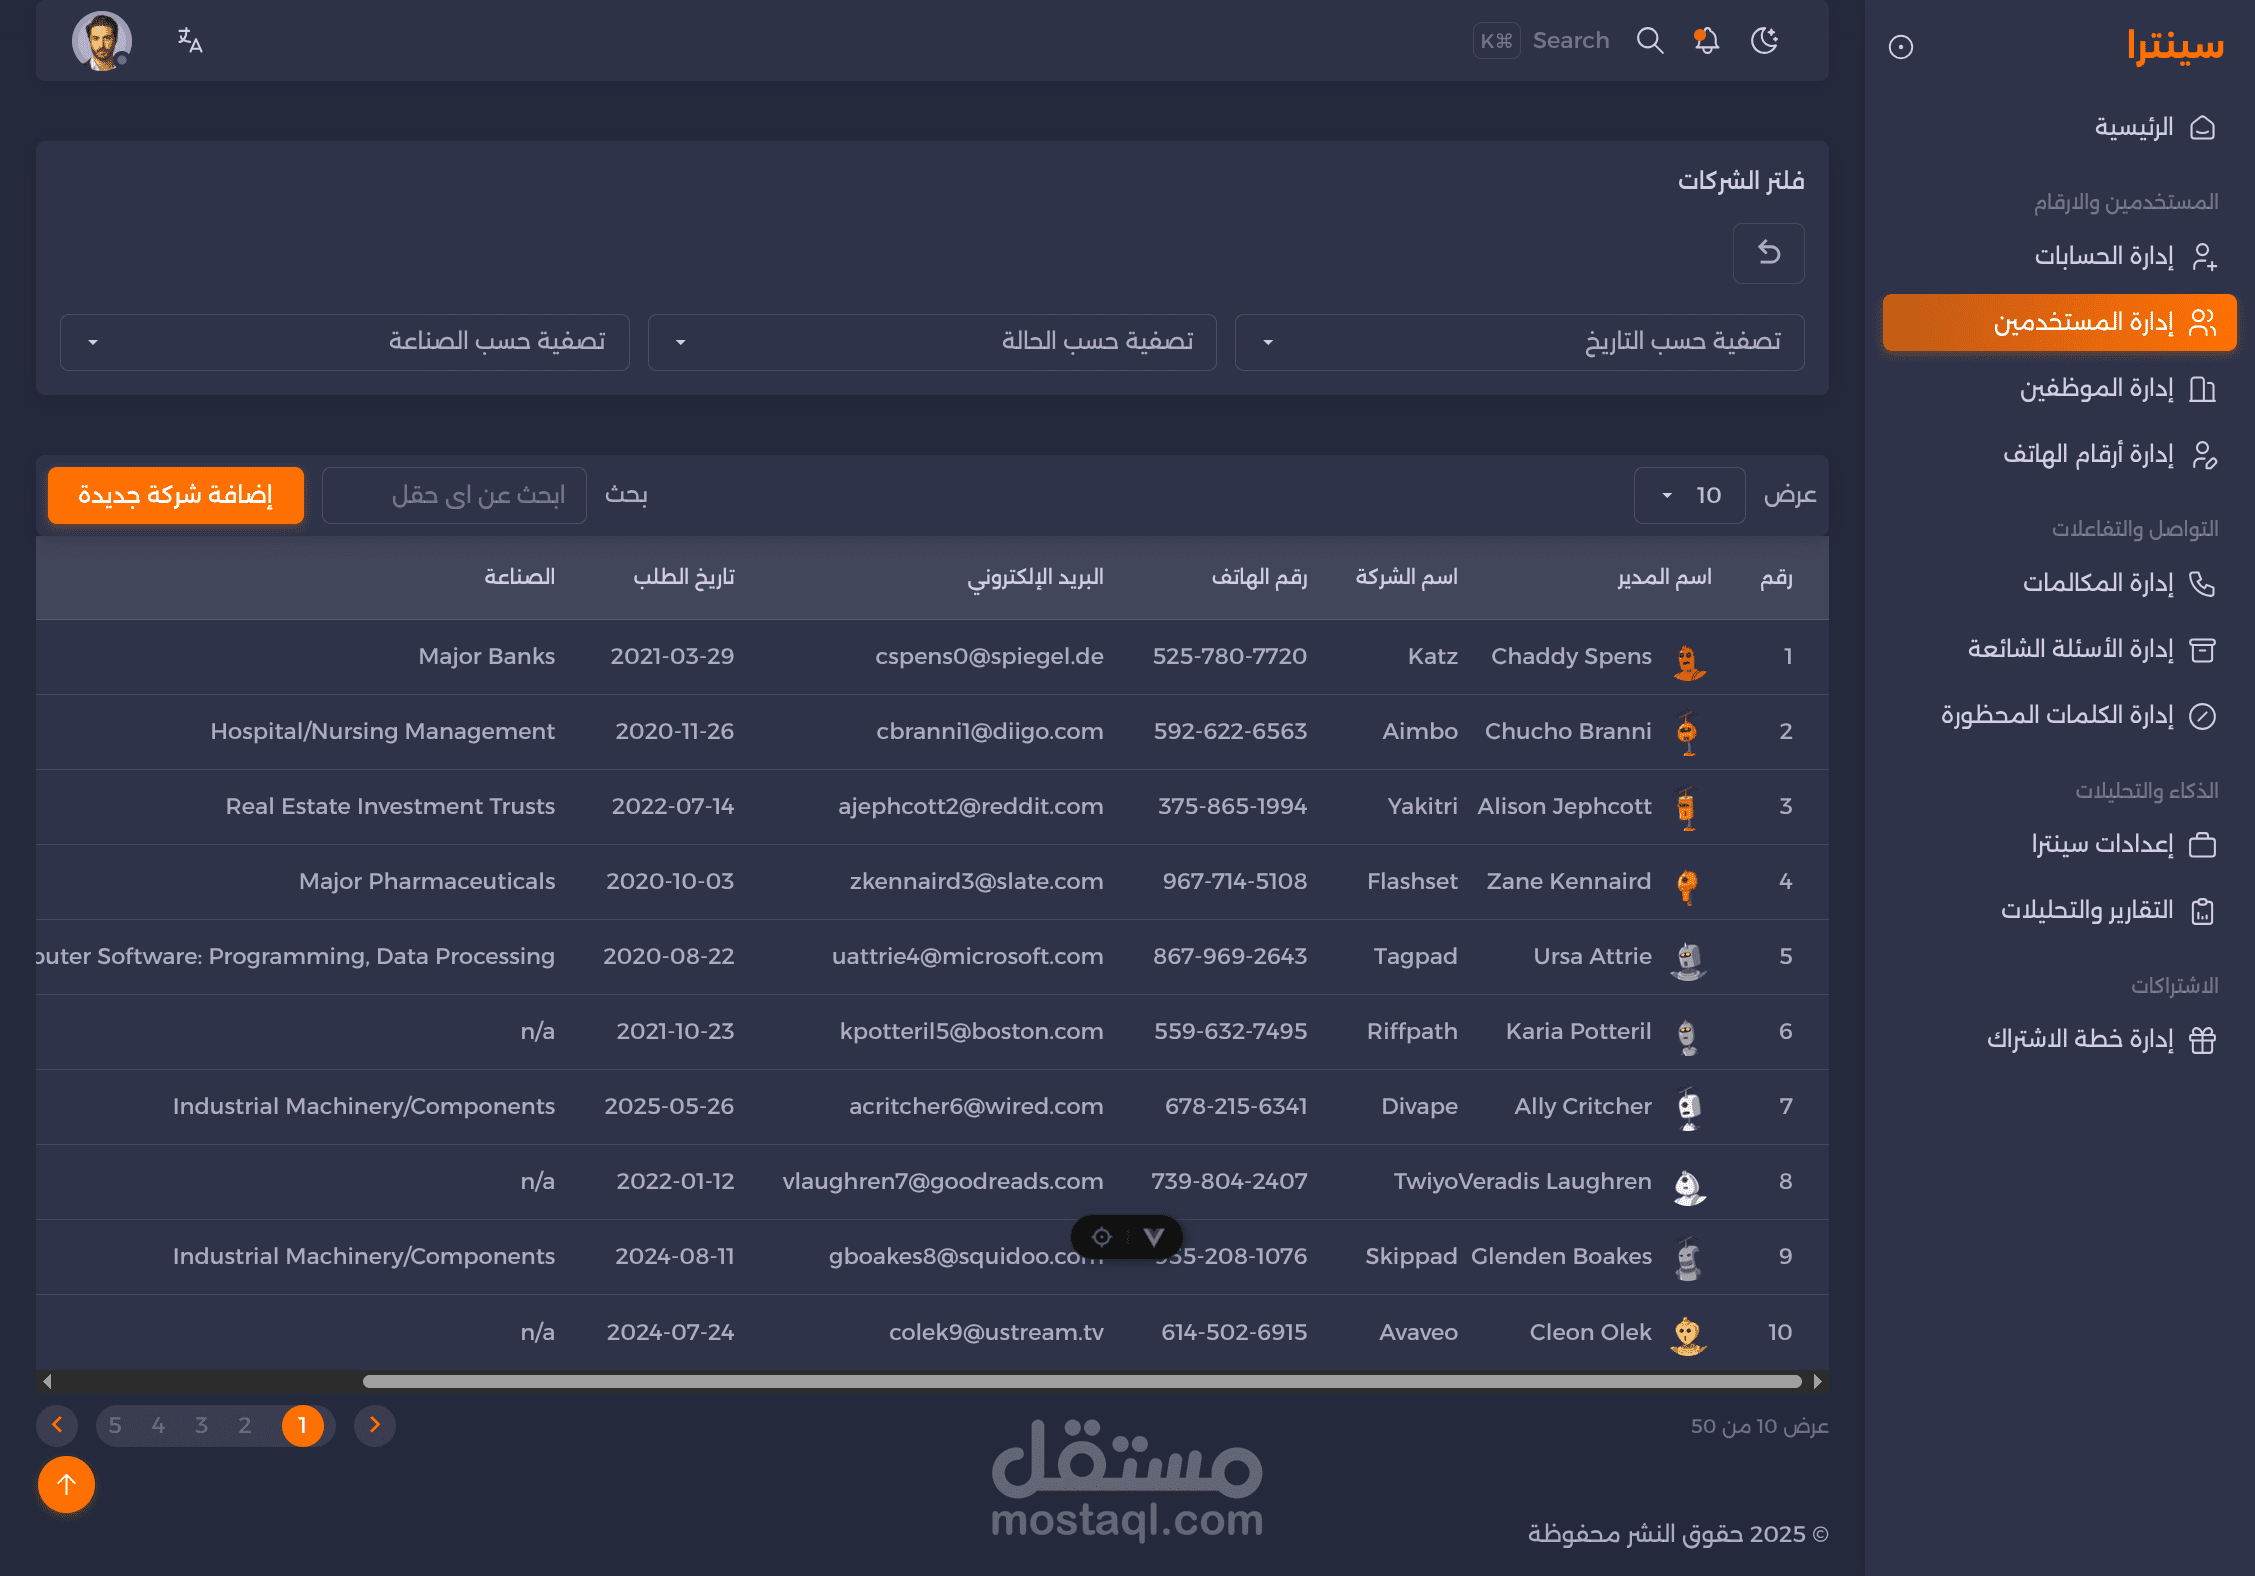The image size is (2255, 1576).
Task: Click the horizontal table scrollbar
Action: click(x=1080, y=1381)
